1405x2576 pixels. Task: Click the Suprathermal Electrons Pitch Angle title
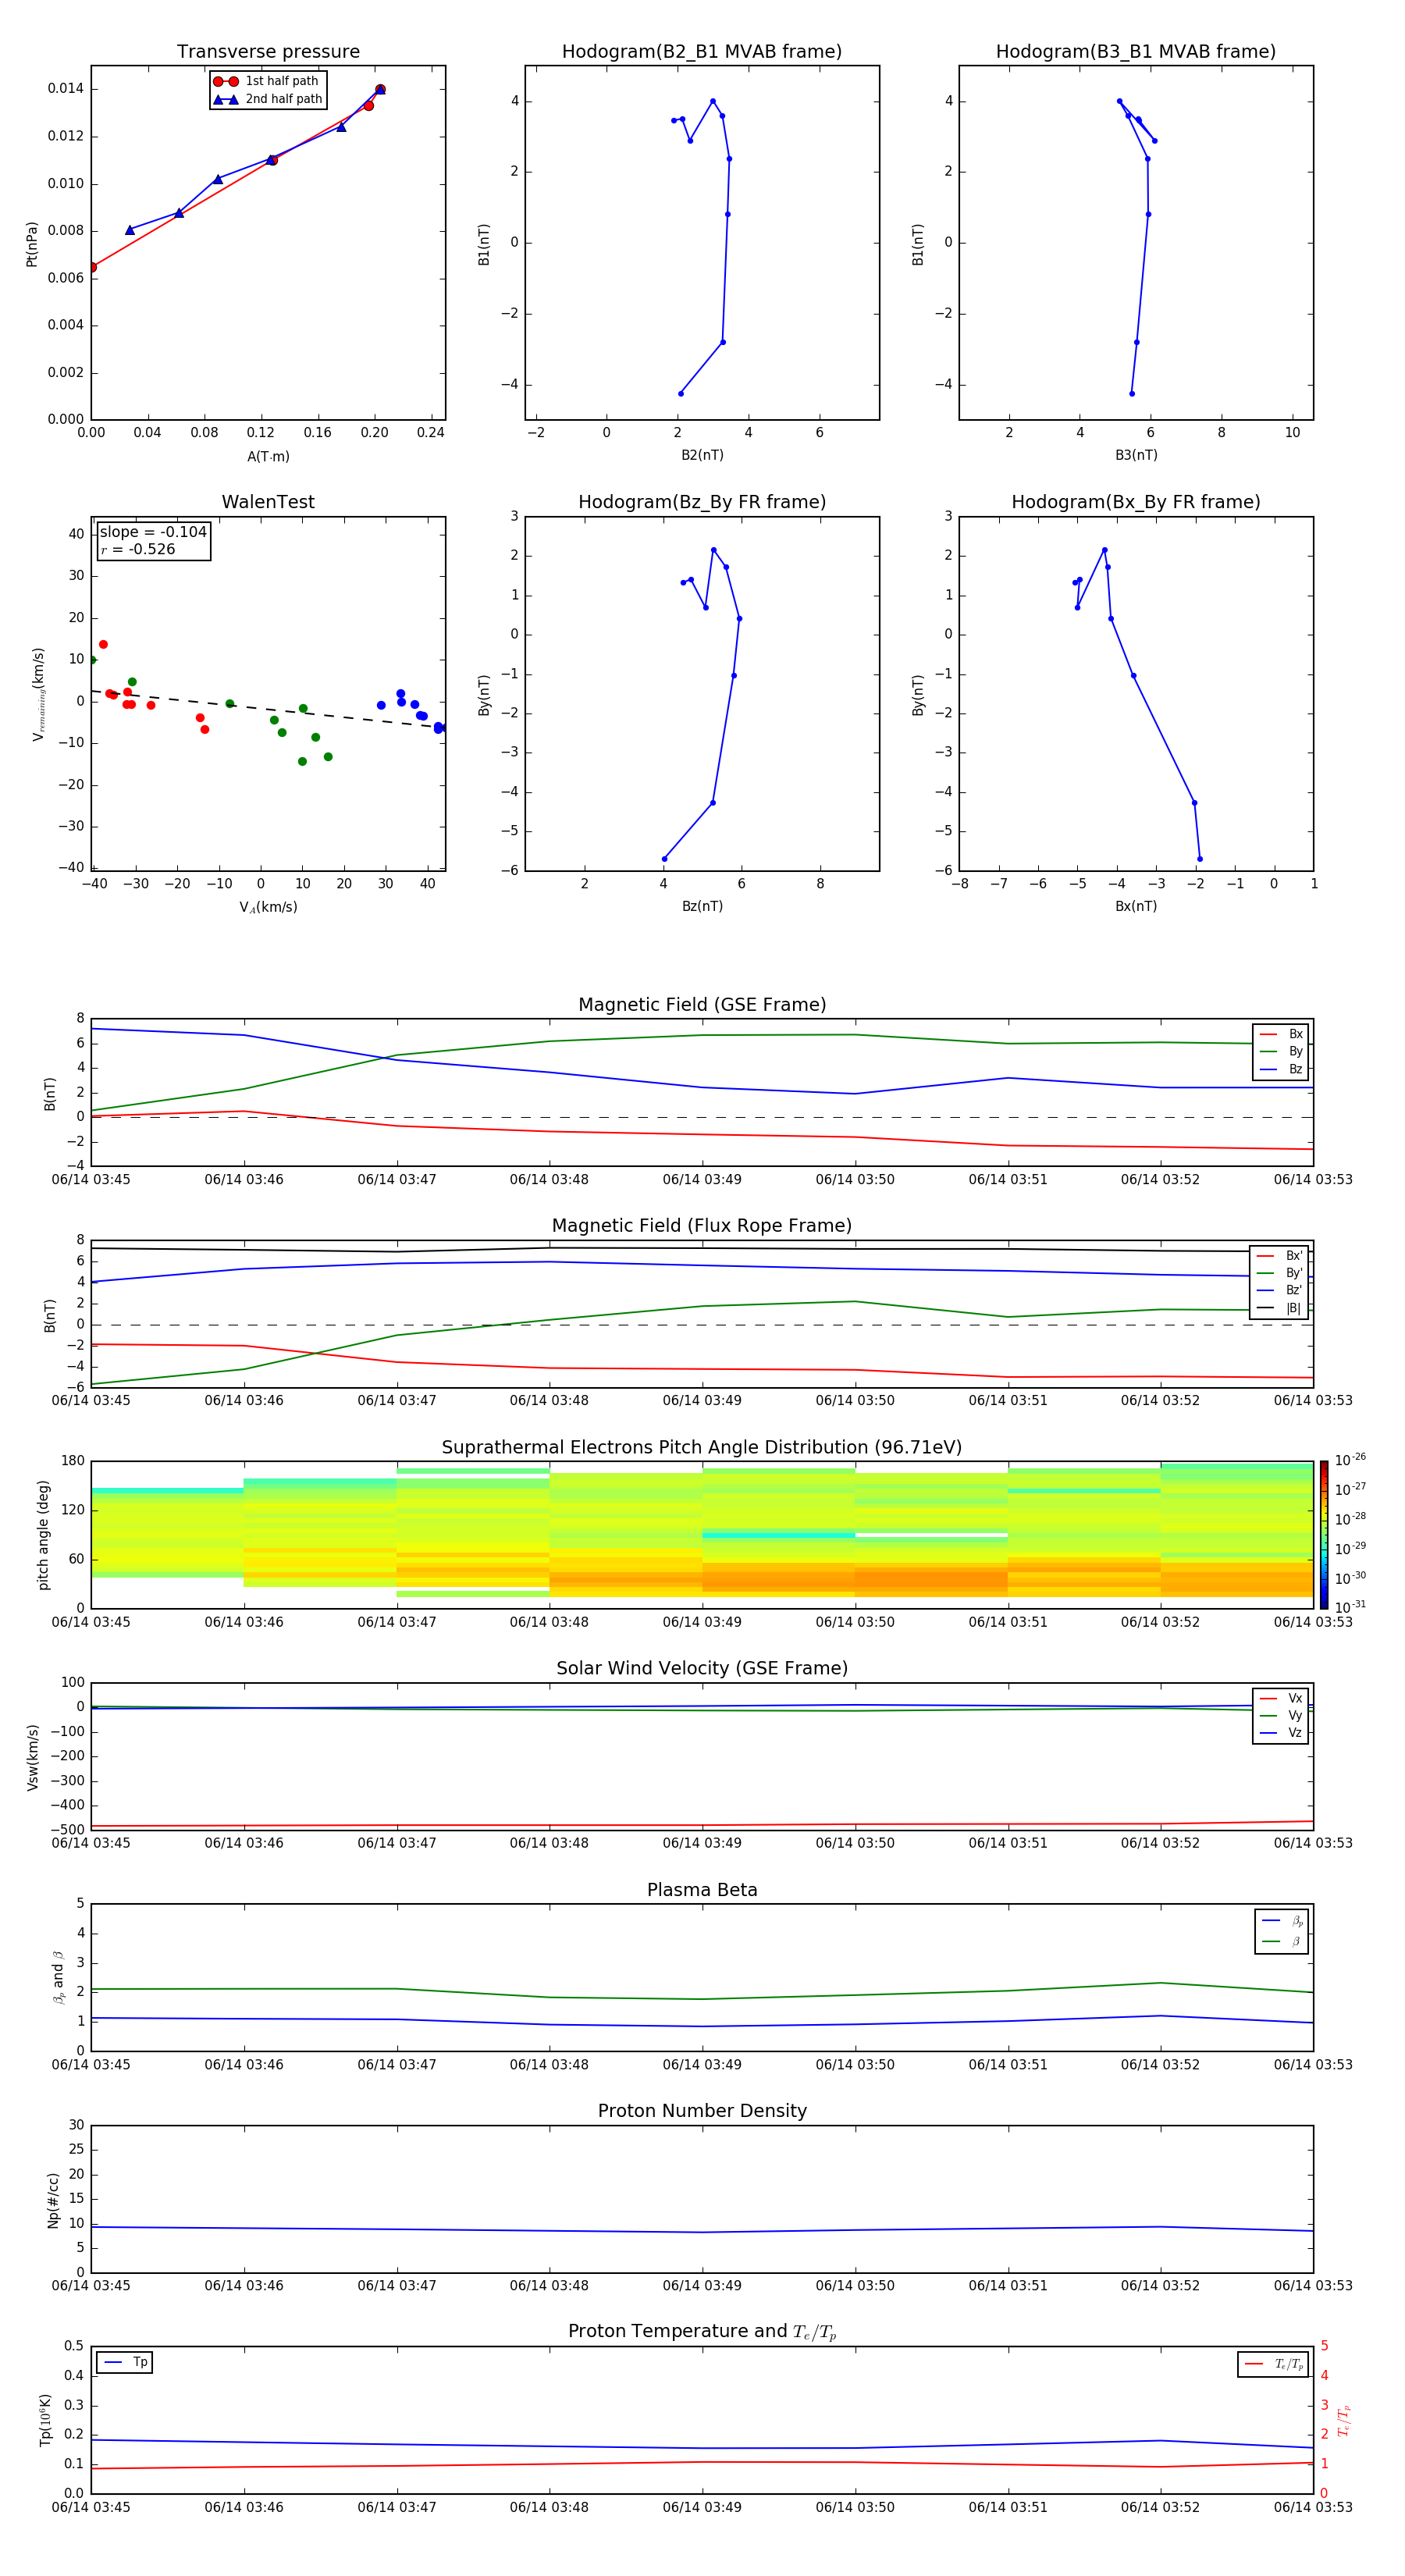702,1447
